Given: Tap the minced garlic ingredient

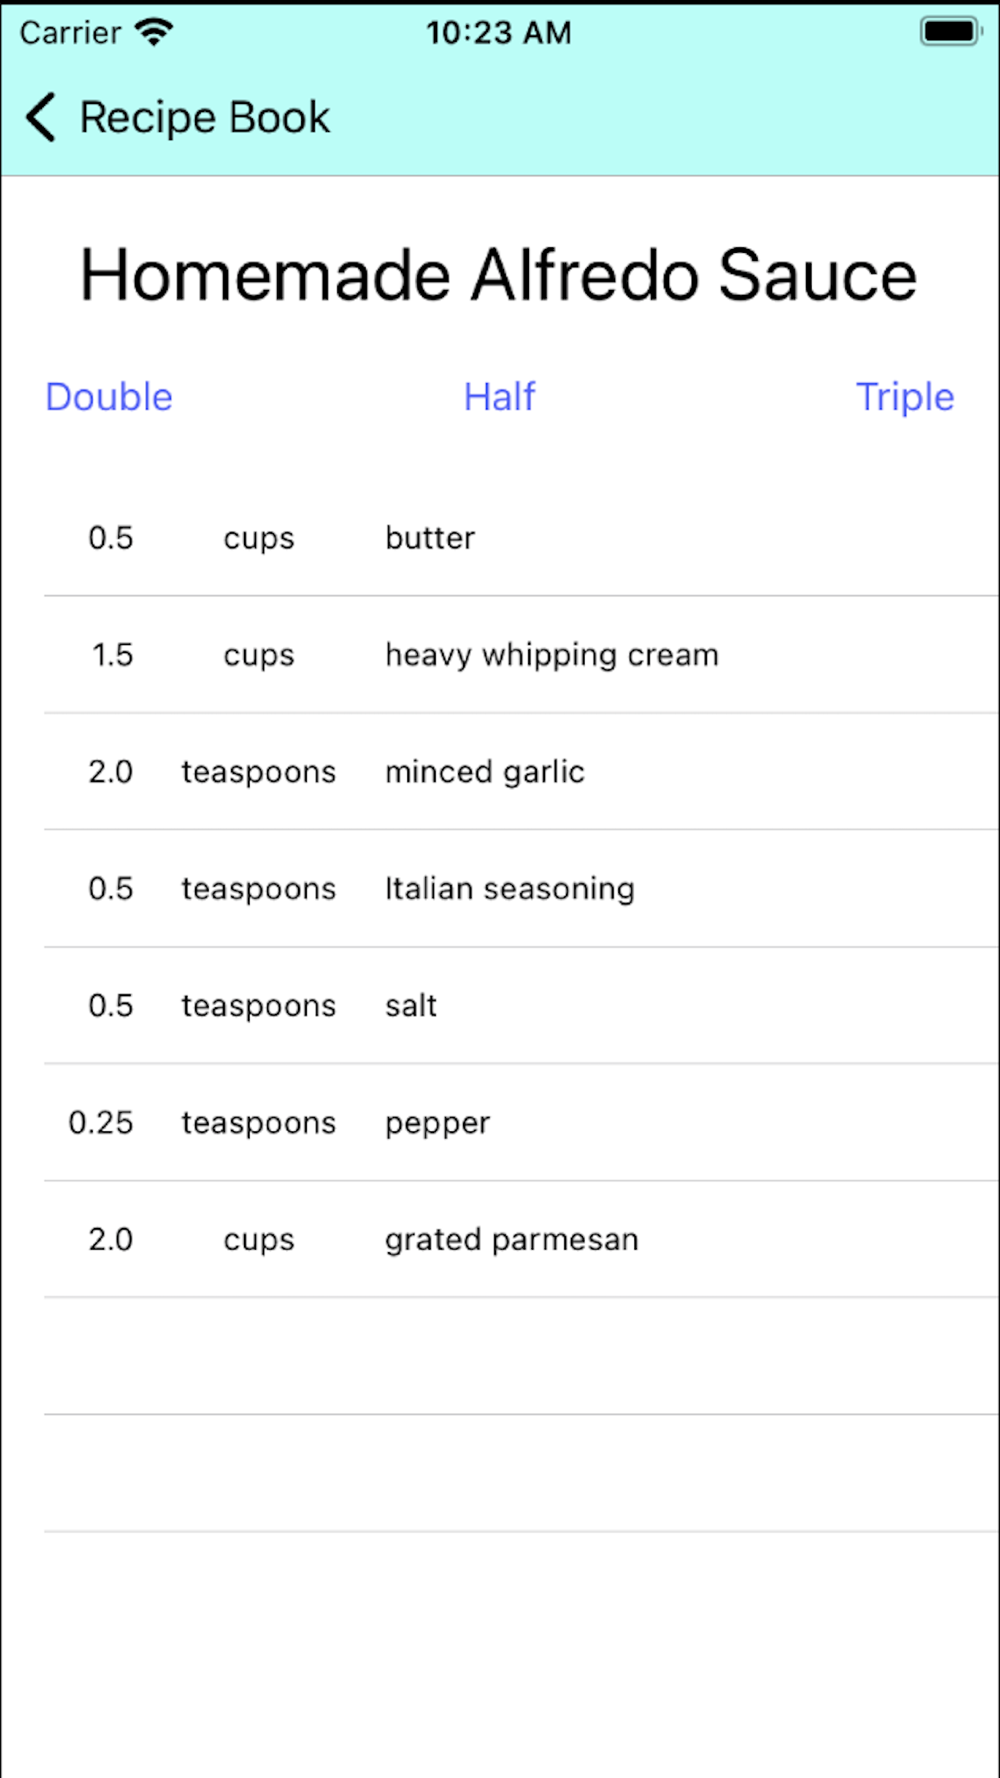Looking at the screenshot, I should pos(485,772).
